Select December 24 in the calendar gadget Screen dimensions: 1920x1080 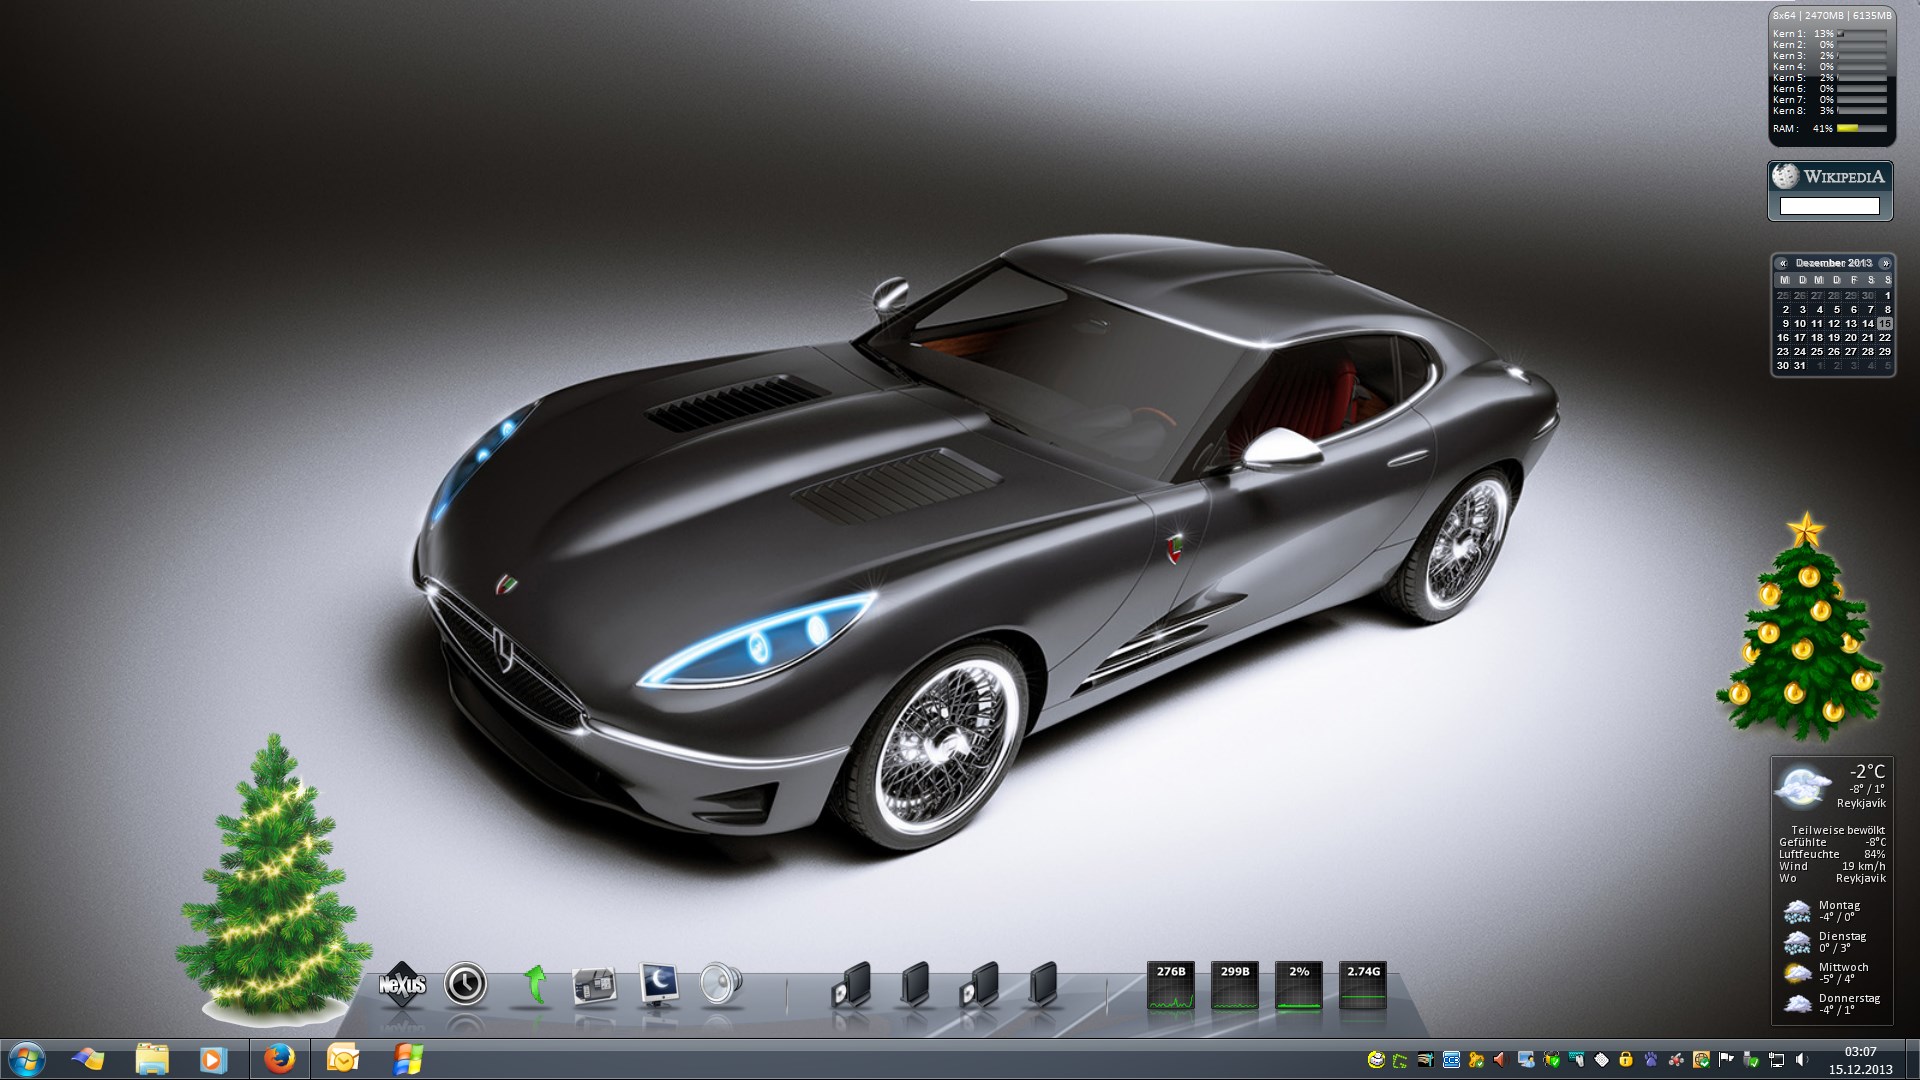[x=1799, y=352]
